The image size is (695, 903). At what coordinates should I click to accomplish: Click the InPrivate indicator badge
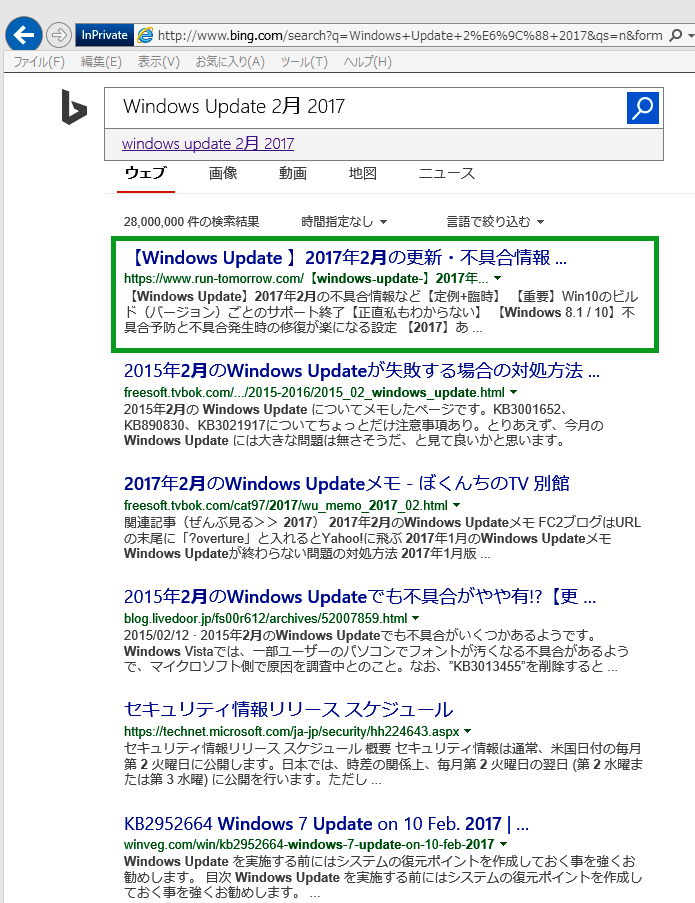click(104, 35)
